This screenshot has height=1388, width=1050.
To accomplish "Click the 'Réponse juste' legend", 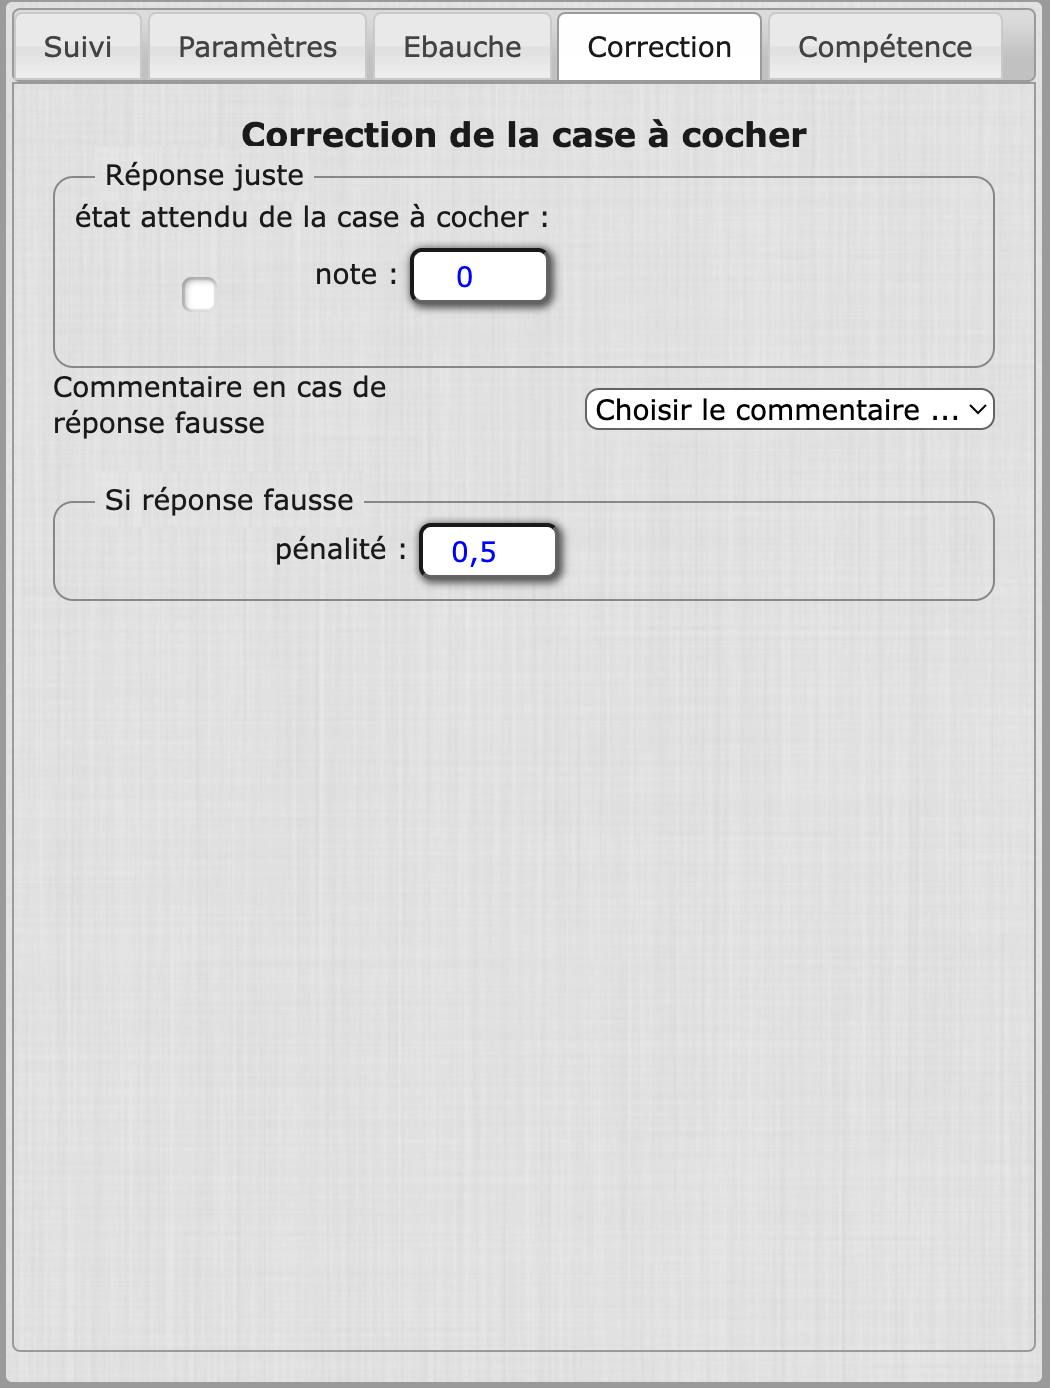I will click(204, 176).
